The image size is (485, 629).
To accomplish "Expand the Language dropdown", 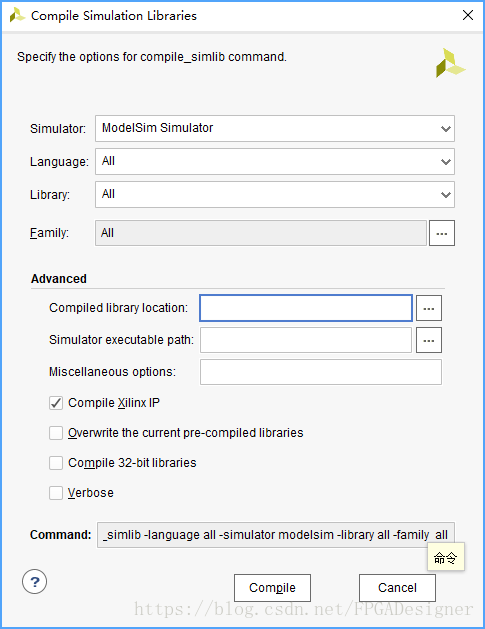I will click(275, 161).
